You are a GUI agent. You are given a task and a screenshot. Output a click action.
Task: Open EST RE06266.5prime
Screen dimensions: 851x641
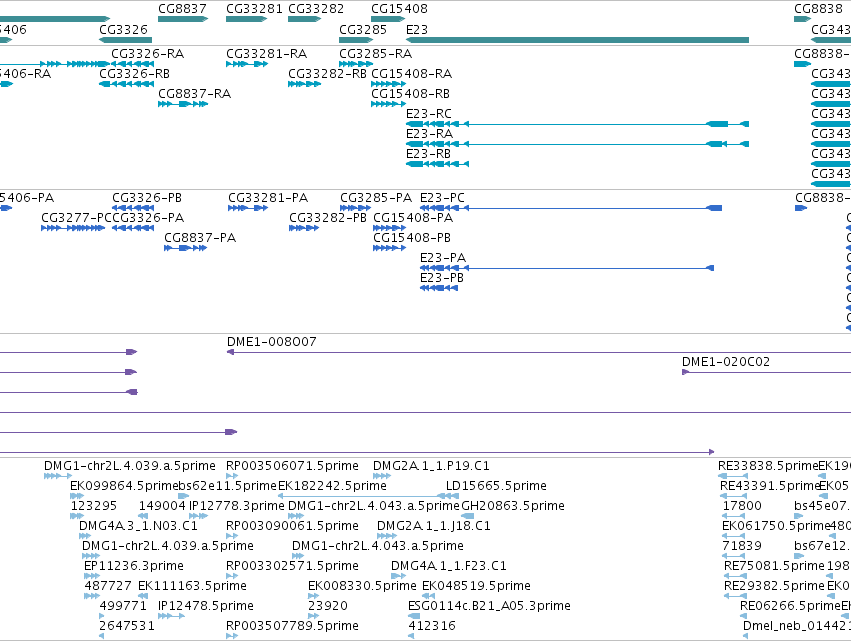(x=744, y=617)
